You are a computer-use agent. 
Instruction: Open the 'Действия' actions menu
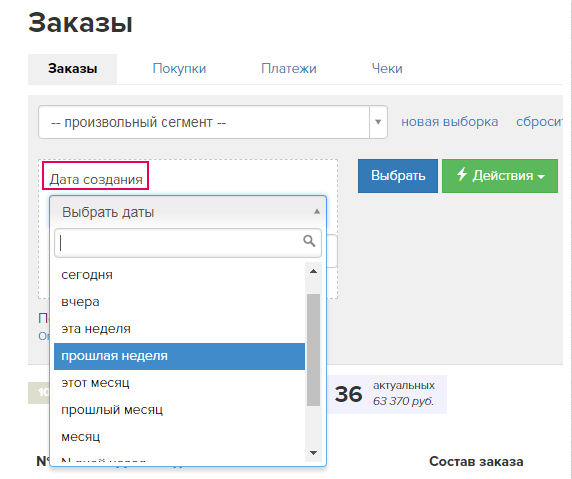click(x=500, y=176)
